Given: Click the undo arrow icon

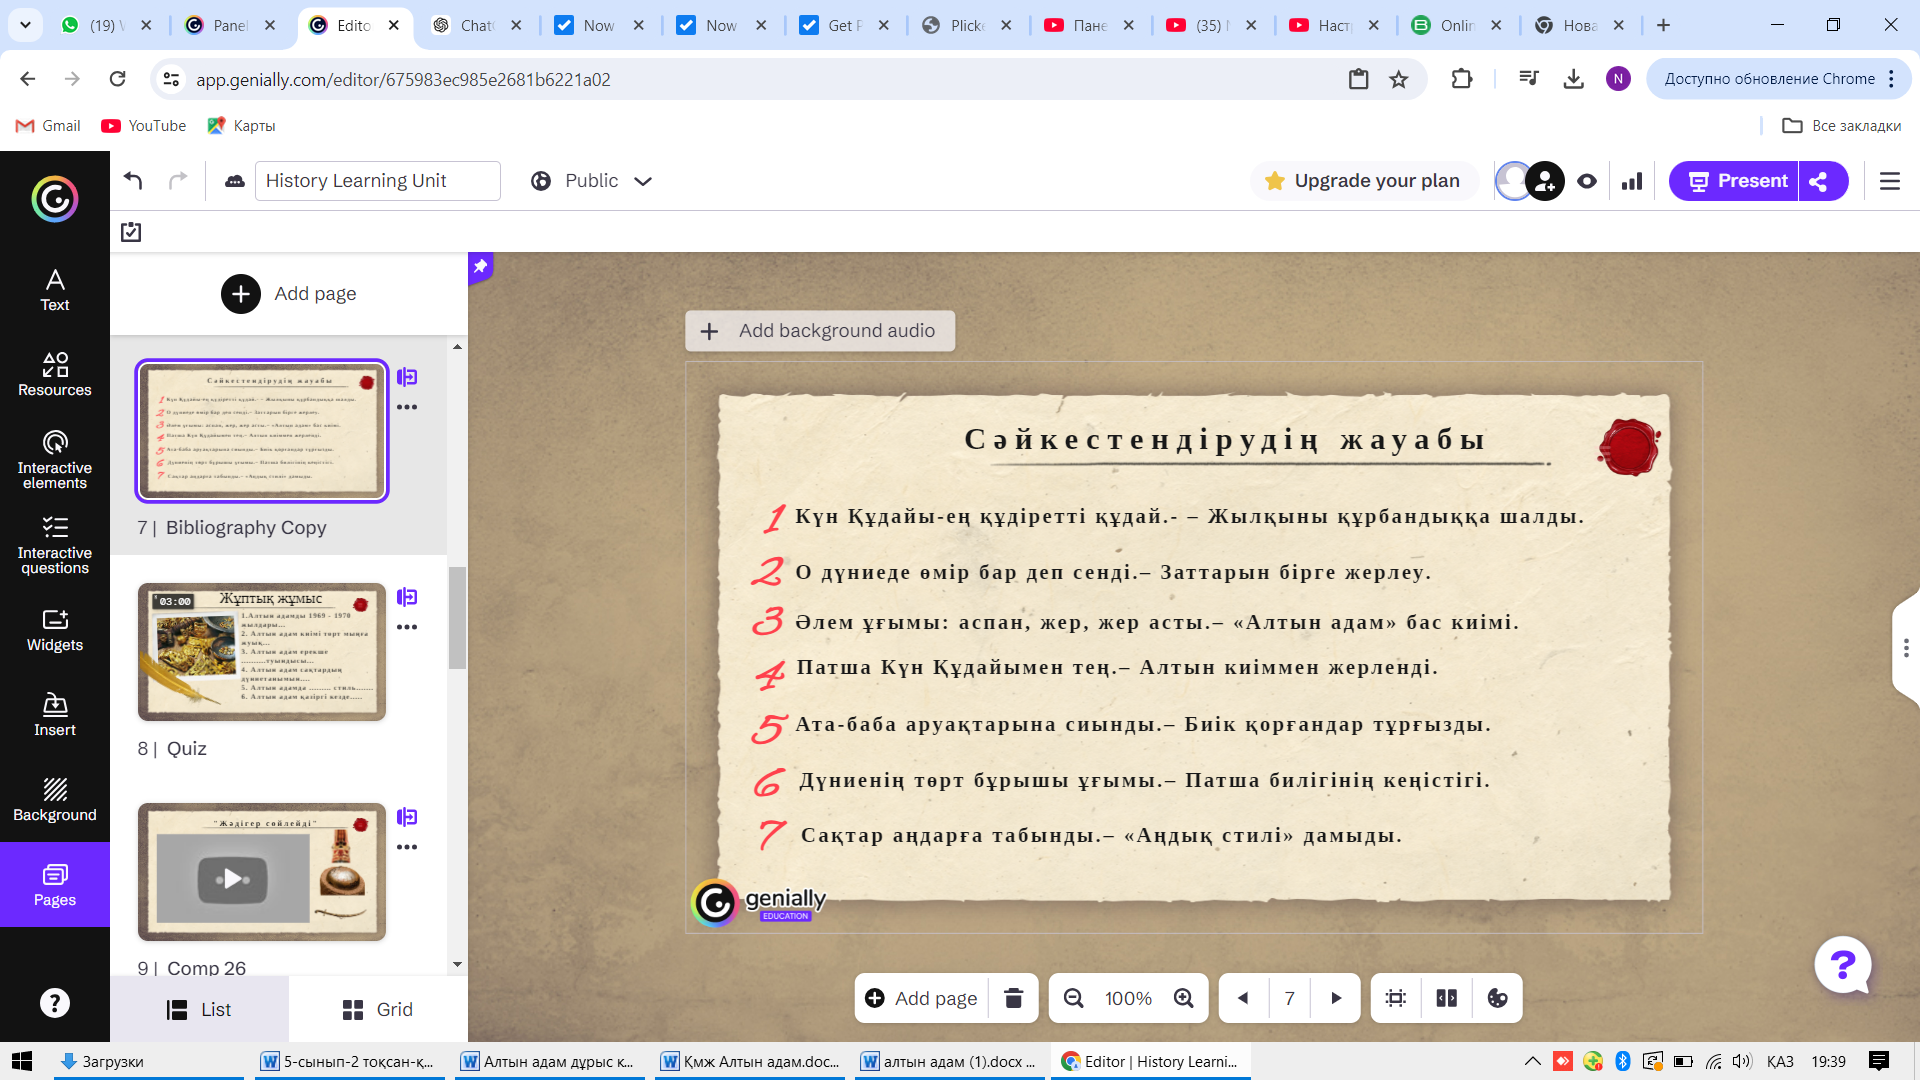Looking at the screenshot, I should click(133, 181).
